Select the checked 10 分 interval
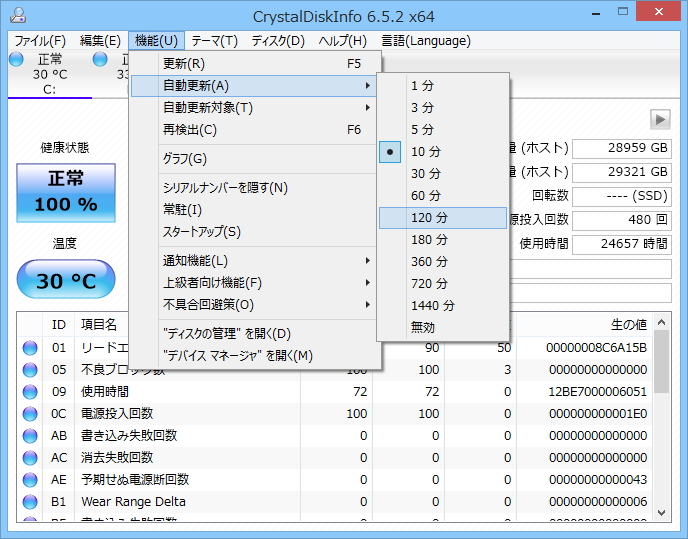688x539 pixels. (x=443, y=152)
